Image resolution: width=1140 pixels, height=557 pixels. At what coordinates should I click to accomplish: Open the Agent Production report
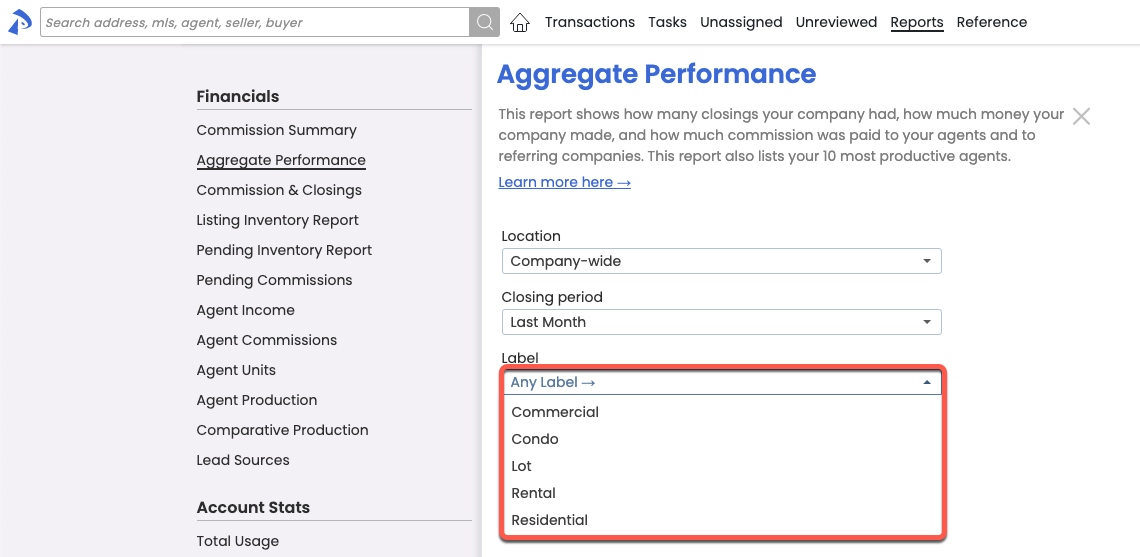257,400
